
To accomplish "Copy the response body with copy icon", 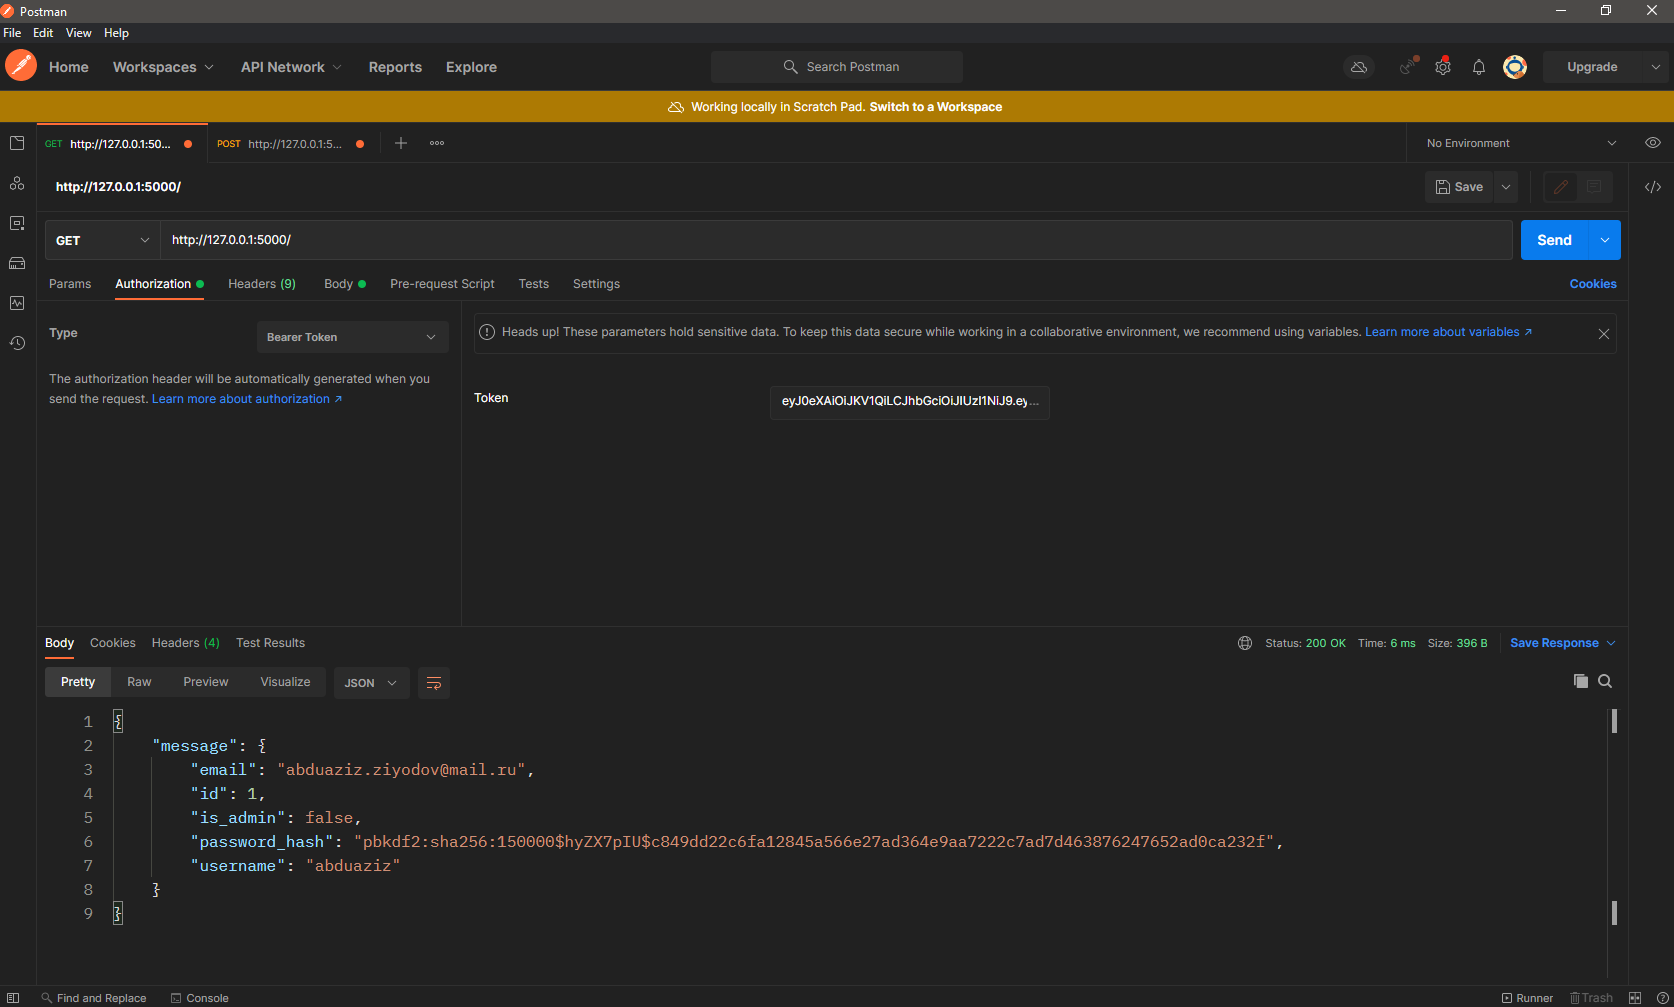I will (x=1581, y=681).
